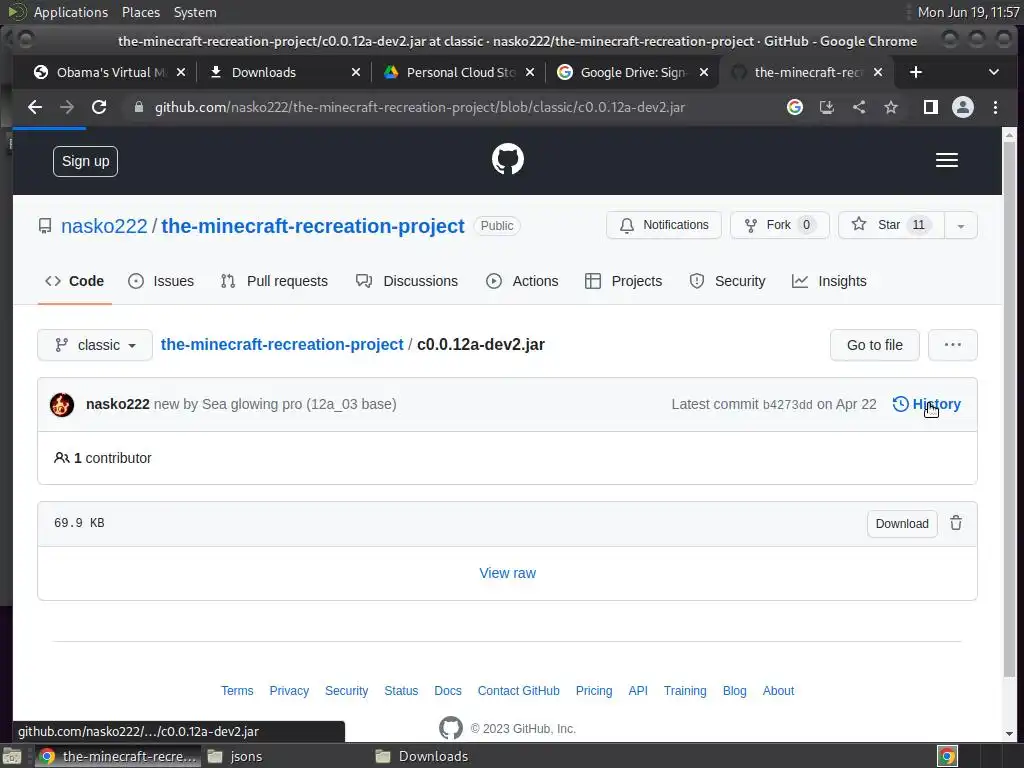Viewport: 1024px width, 768px height.
Task: Click the GitHub Octocat logo in header
Action: (x=507, y=159)
